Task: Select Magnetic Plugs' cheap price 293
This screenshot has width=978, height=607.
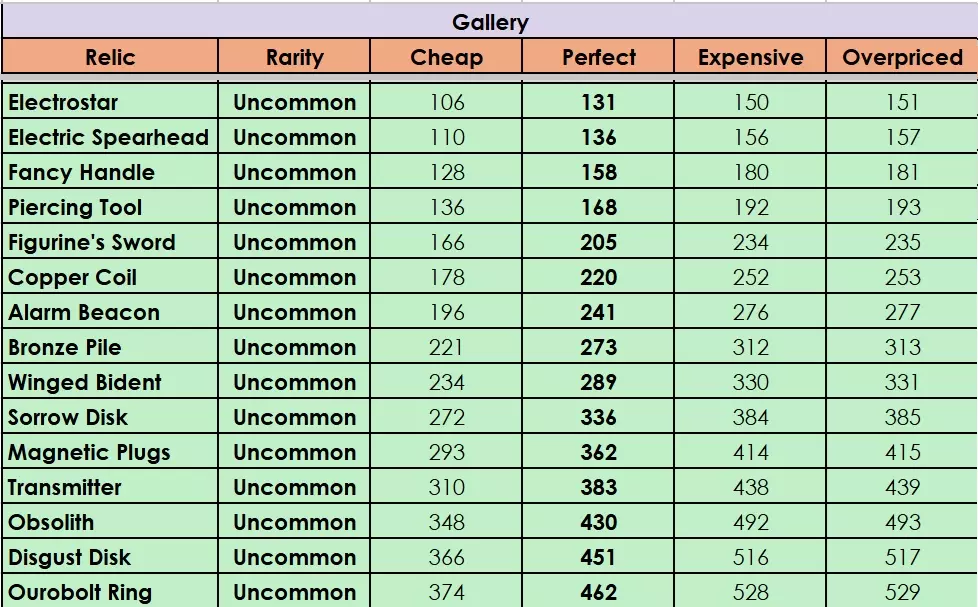Action: pos(446,452)
